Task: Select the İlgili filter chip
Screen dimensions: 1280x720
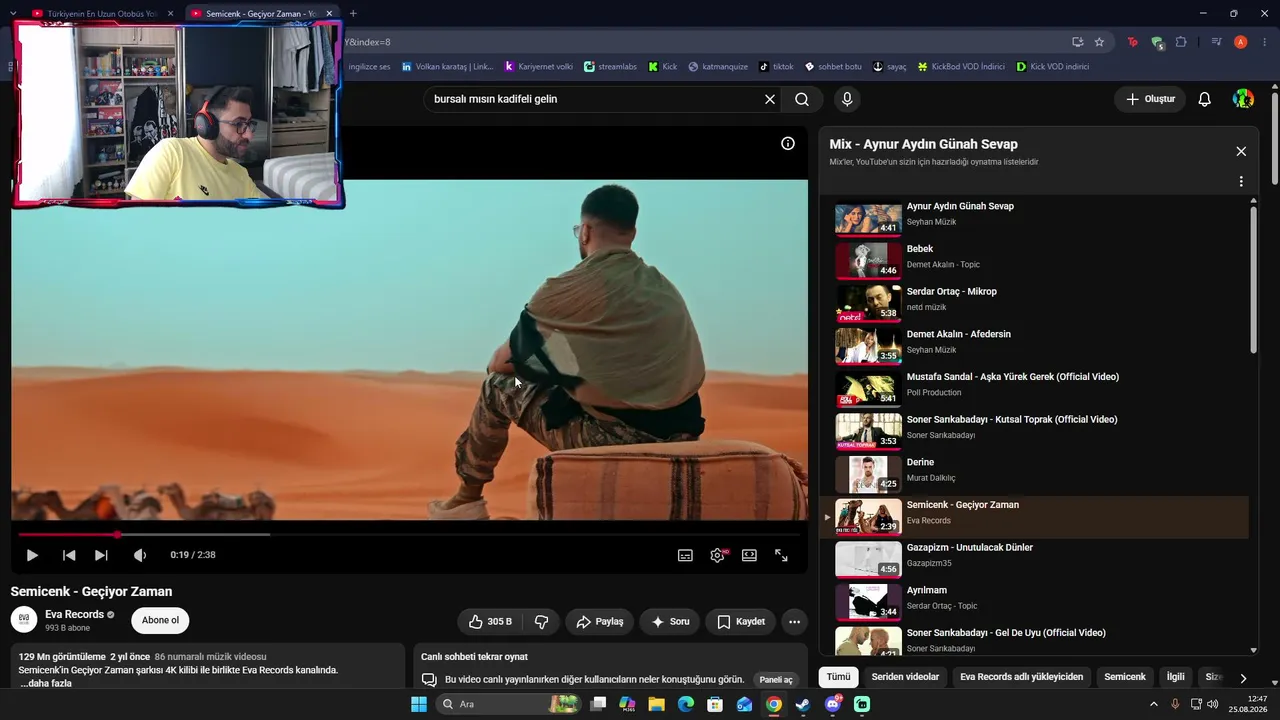Action: 1175,677
